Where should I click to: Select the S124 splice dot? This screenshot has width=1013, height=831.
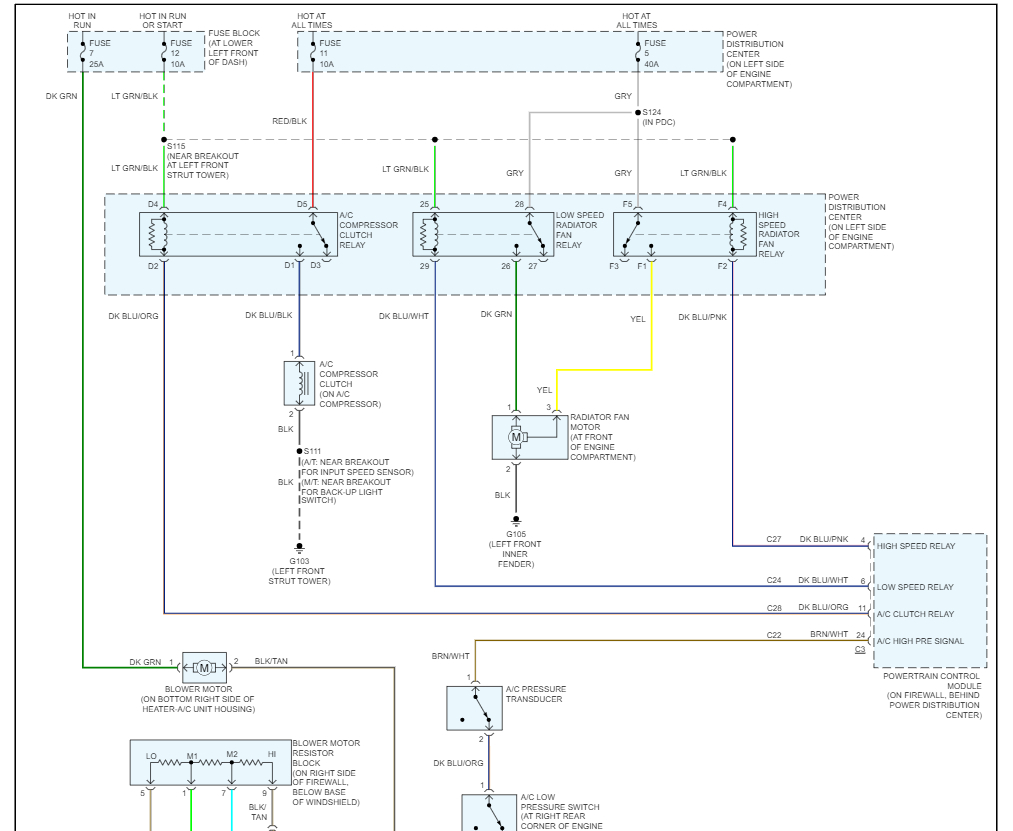638,112
